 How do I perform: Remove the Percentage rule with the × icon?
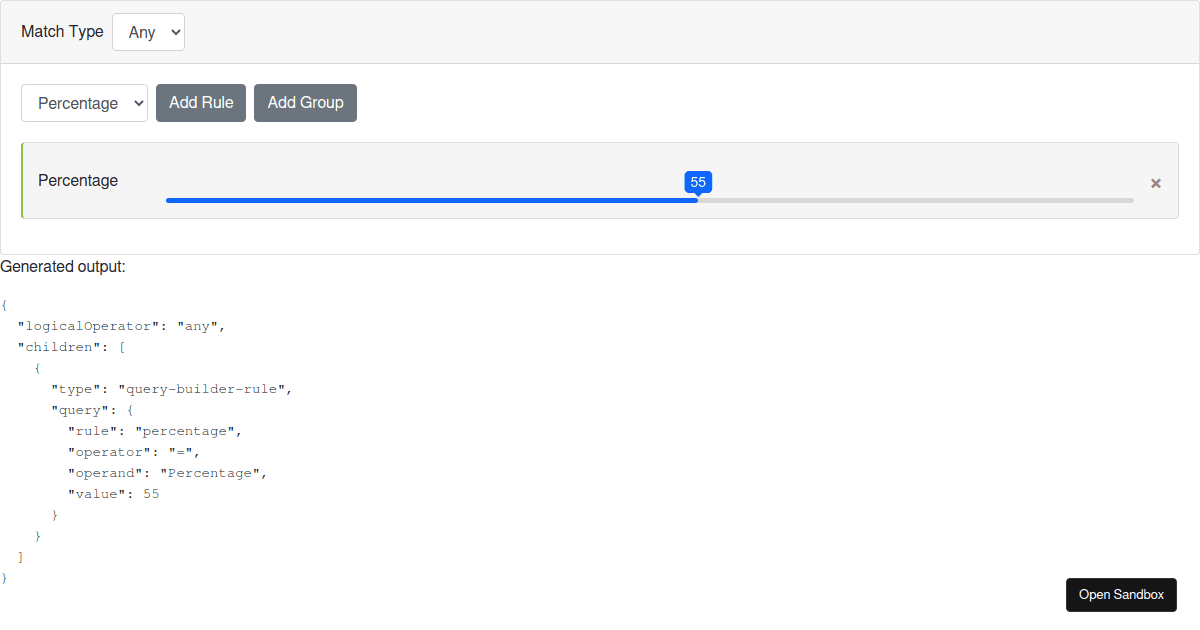click(1155, 182)
